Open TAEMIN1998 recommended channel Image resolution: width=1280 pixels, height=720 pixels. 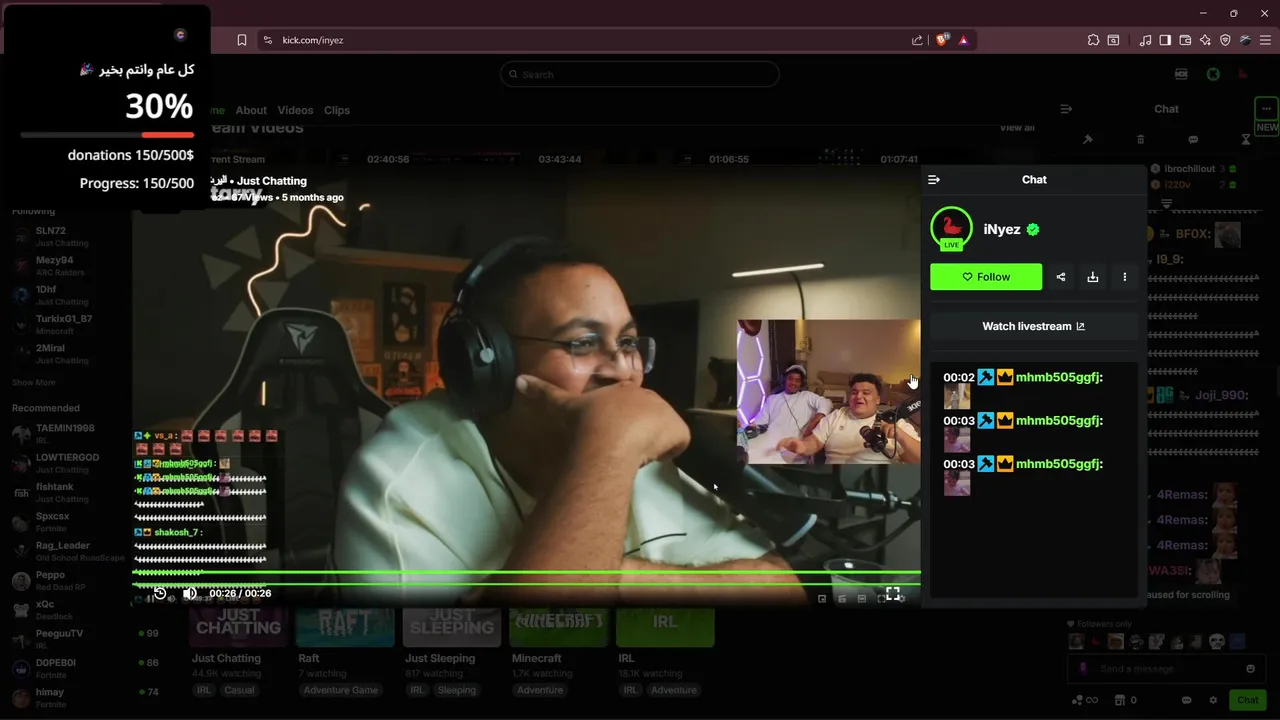pos(66,433)
